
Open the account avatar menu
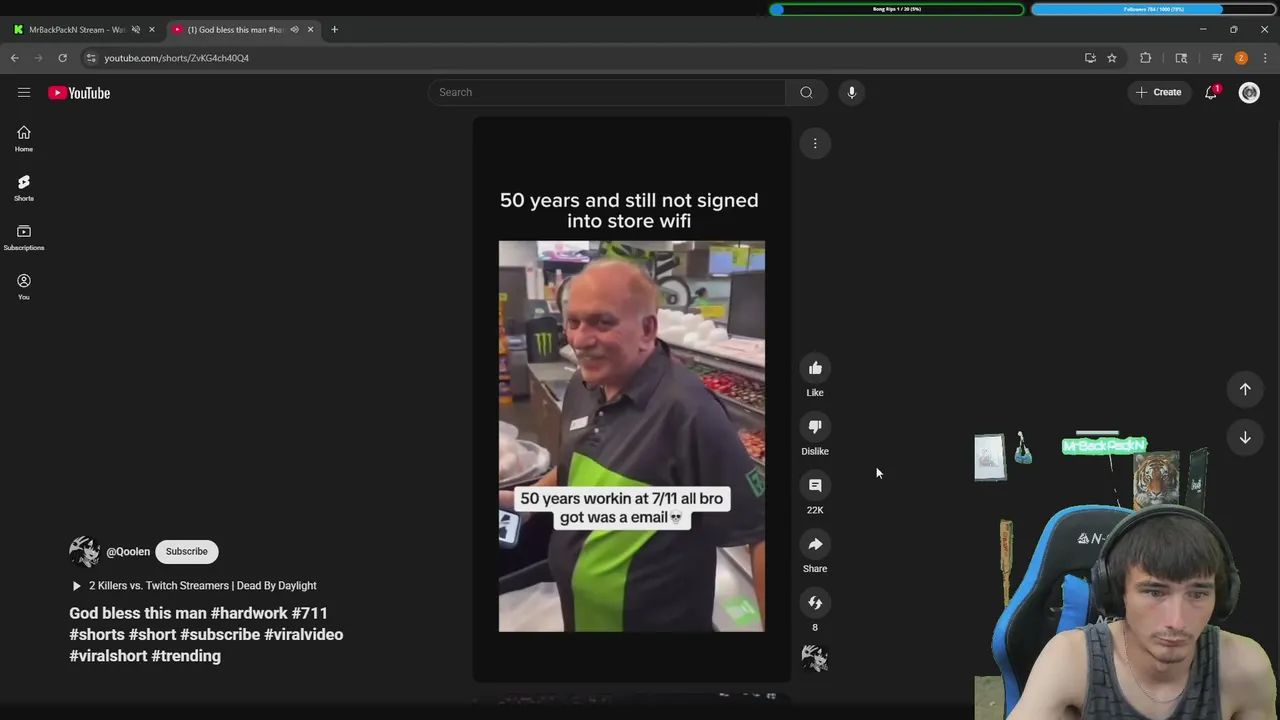click(1249, 92)
